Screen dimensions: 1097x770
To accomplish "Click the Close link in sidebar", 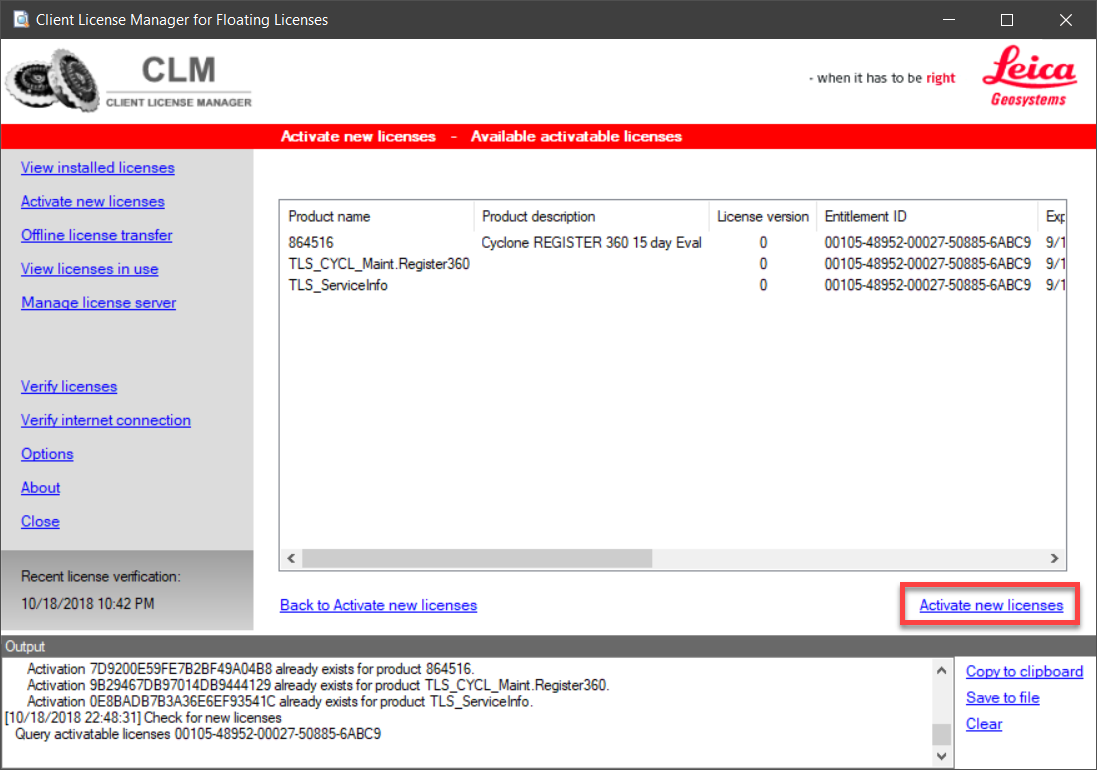I will pos(40,521).
